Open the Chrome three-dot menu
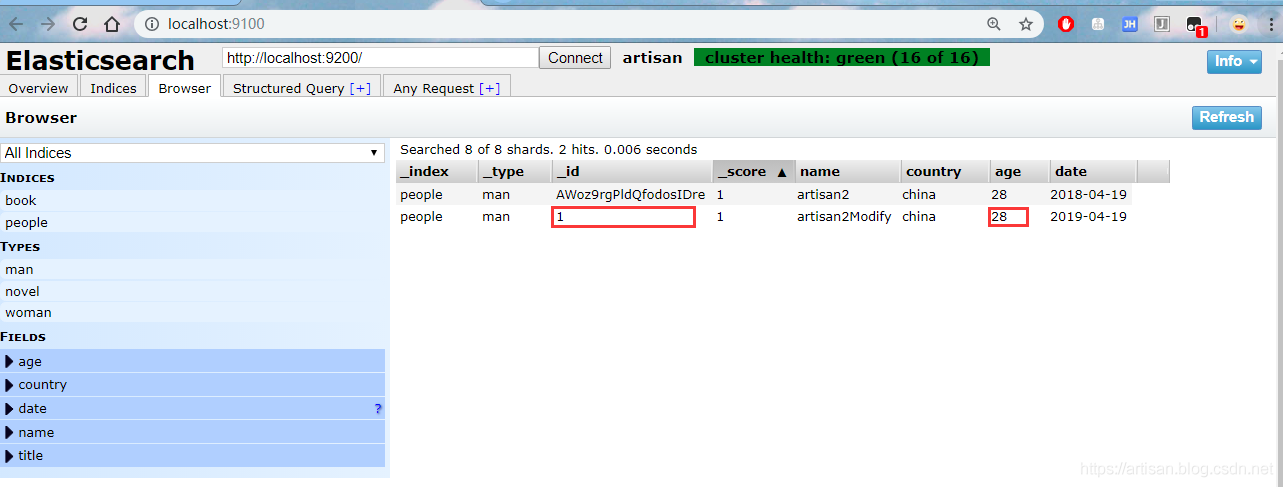This screenshot has width=1283, height=487. point(1269,24)
